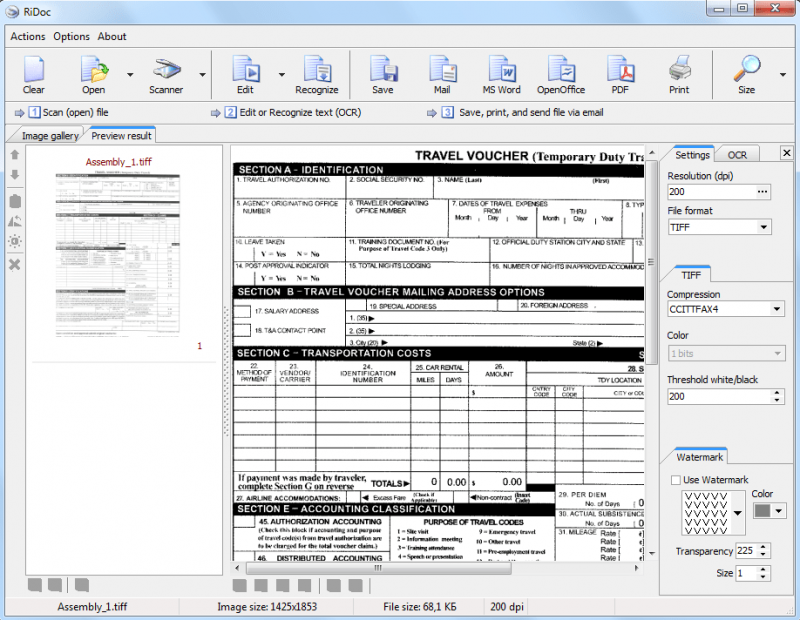This screenshot has height=620, width=800.
Task: Increase the Threshold white/black value
Action: pyautogui.click(x=777, y=393)
